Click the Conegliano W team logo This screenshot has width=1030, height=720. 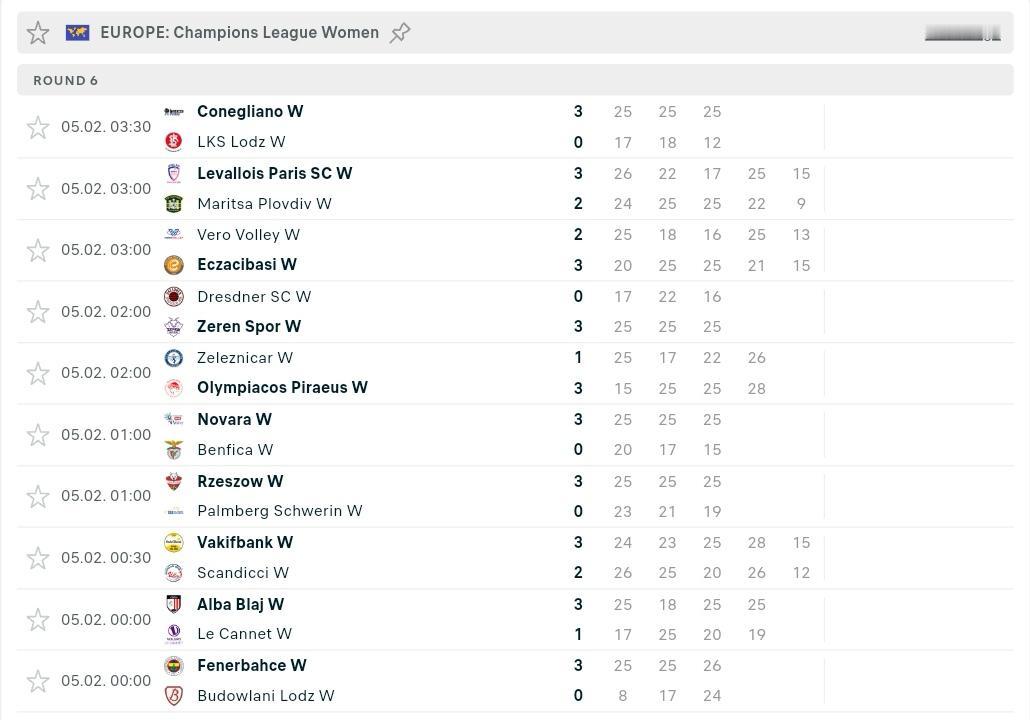click(174, 112)
